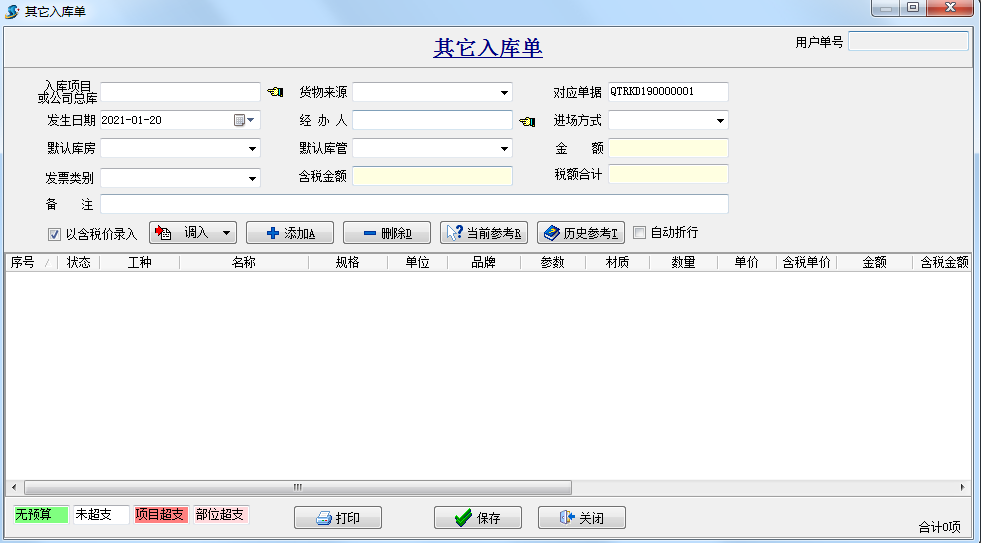Open the 货物来源 dropdown
Screen dimensions: 981x543
[504, 93]
